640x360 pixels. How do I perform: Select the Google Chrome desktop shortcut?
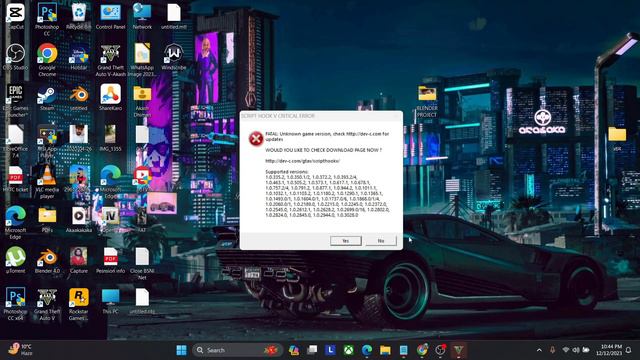[x=47, y=60]
